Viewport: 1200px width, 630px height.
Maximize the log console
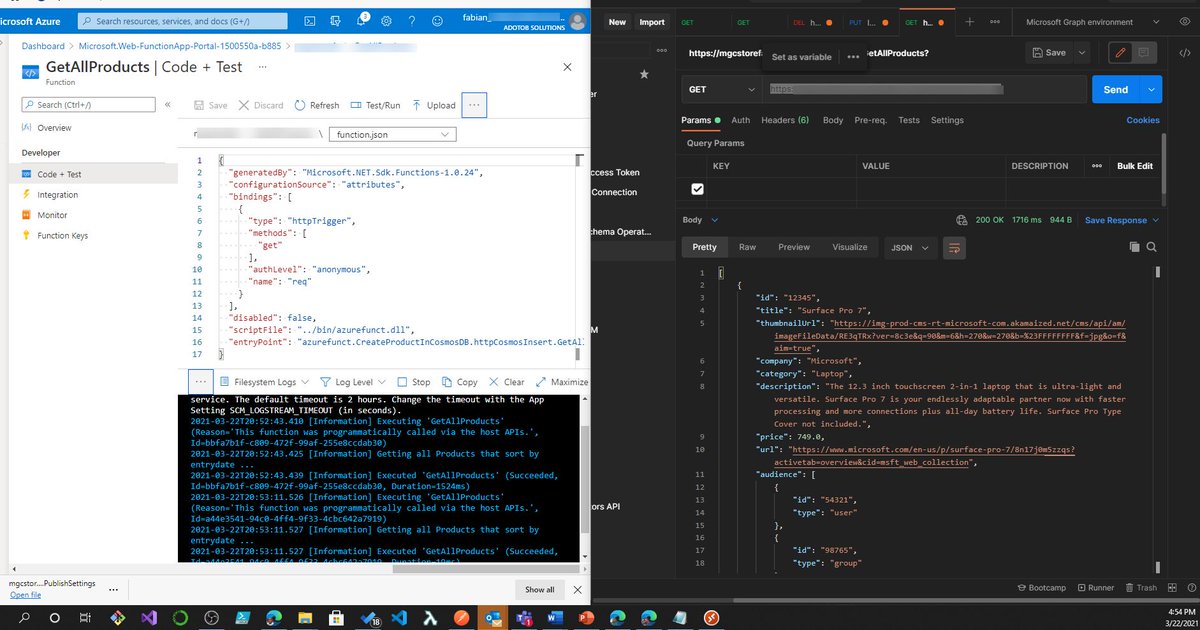tap(560, 381)
